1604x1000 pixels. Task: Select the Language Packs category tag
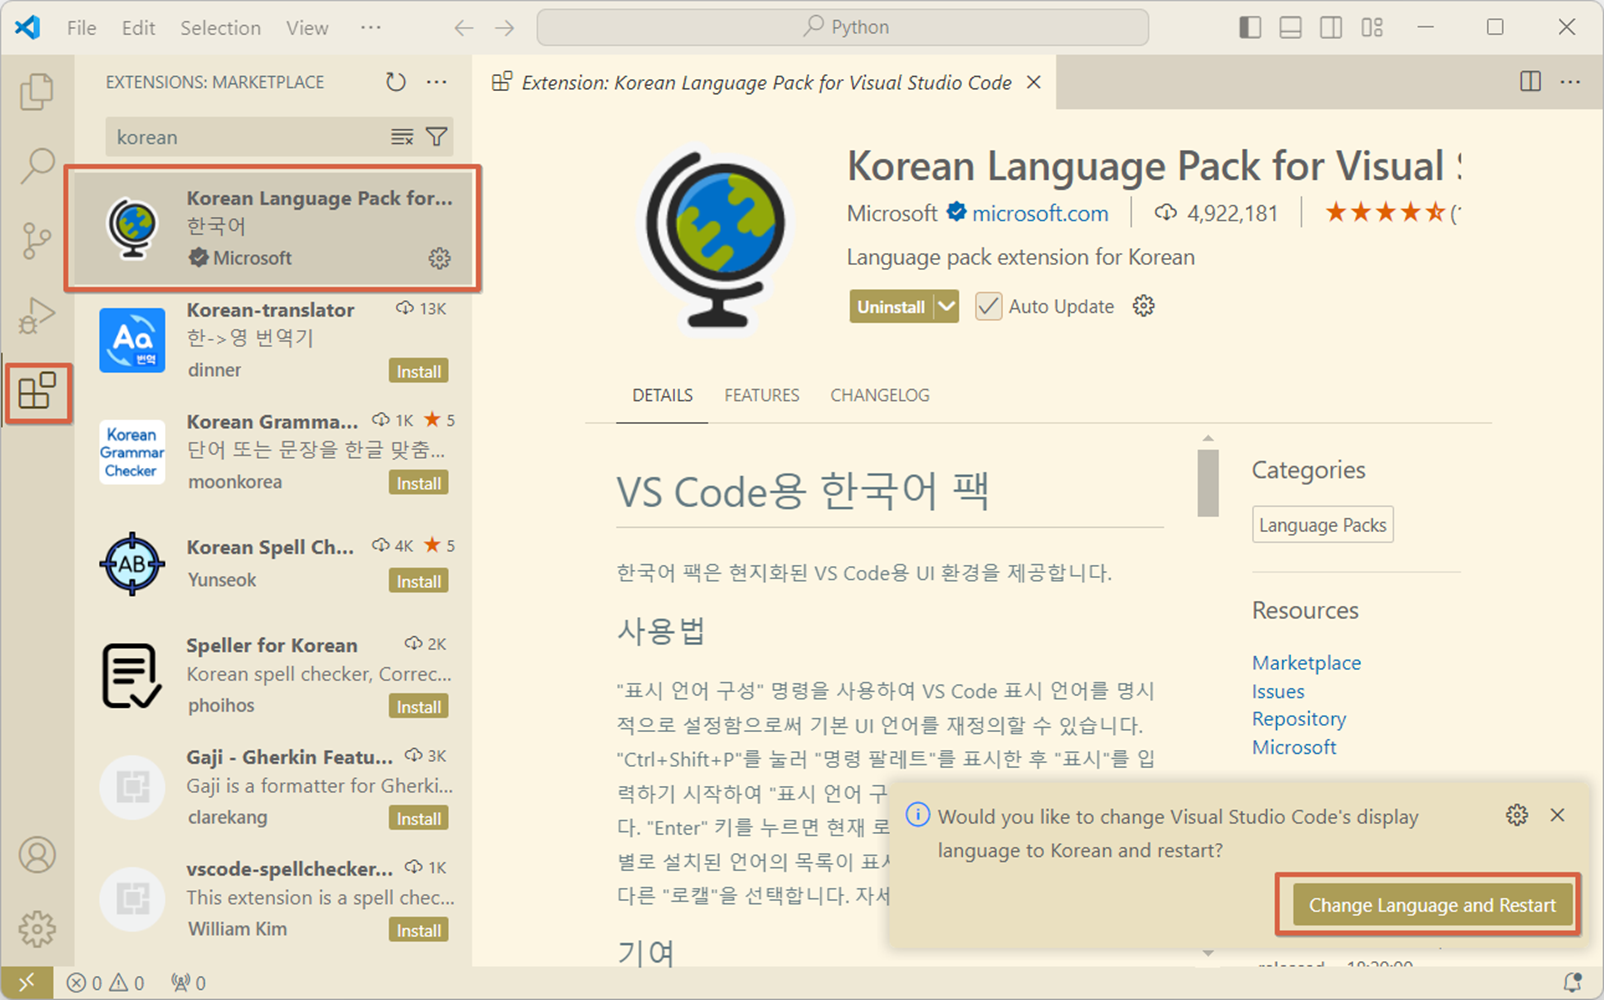point(1322,525)
